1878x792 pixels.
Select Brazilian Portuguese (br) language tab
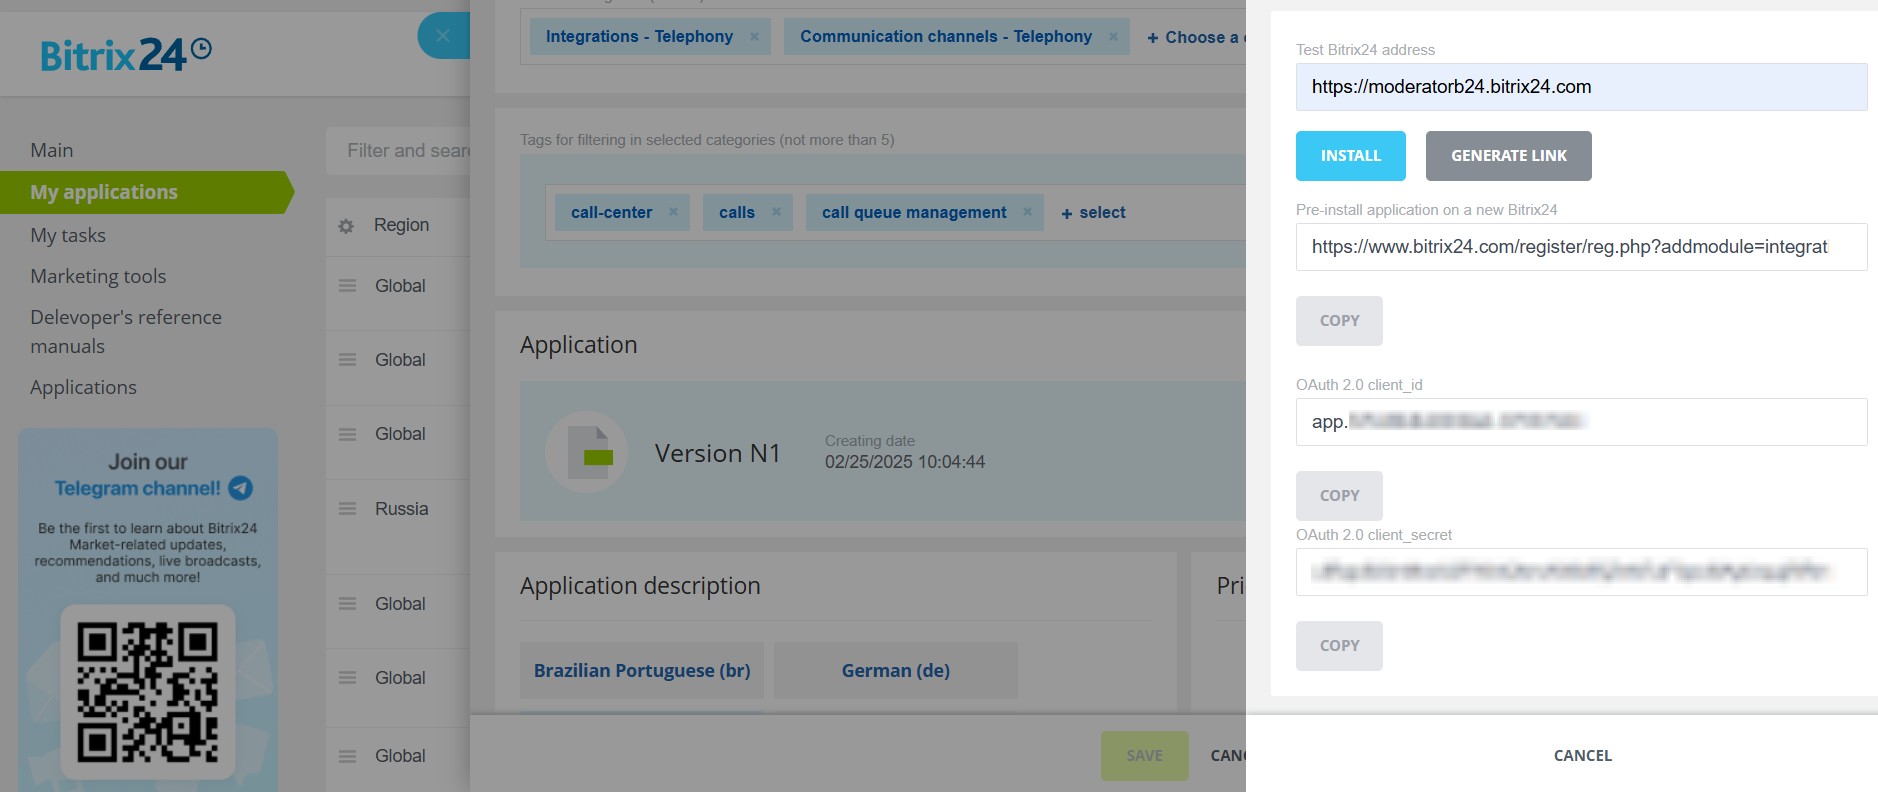coord(641,670)
